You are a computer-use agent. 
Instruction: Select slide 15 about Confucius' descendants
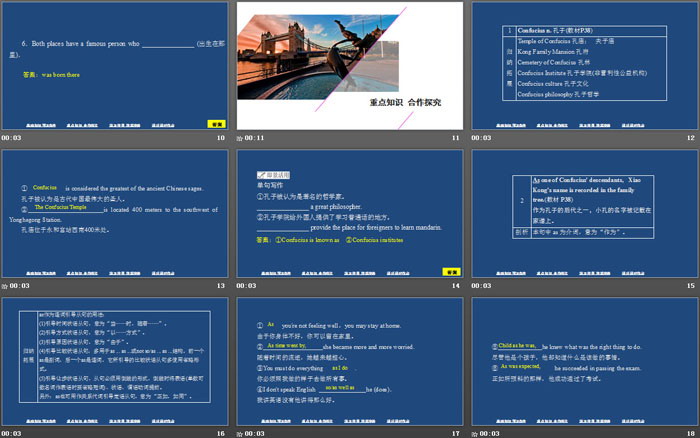point(585,214)
